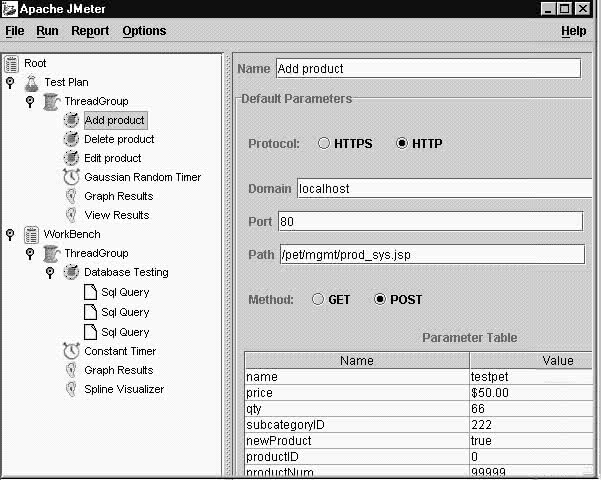This screenshot has width=601, height=480.
Task: Click the Gaussian Random Timer clock icon
Action: coord(71,177)
